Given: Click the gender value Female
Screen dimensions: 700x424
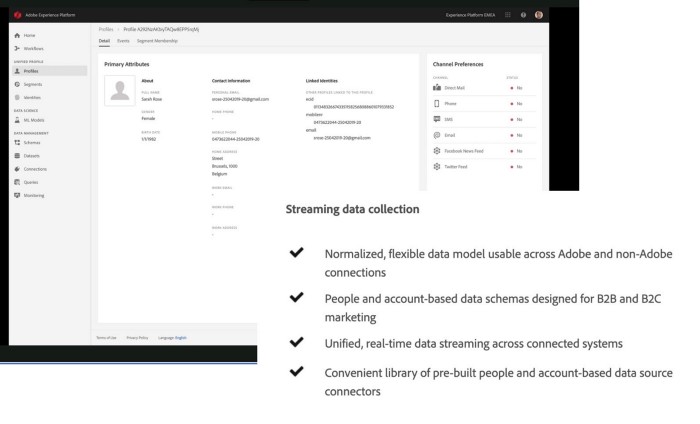Looking at the screenshot, I should (x=148, y=119).
